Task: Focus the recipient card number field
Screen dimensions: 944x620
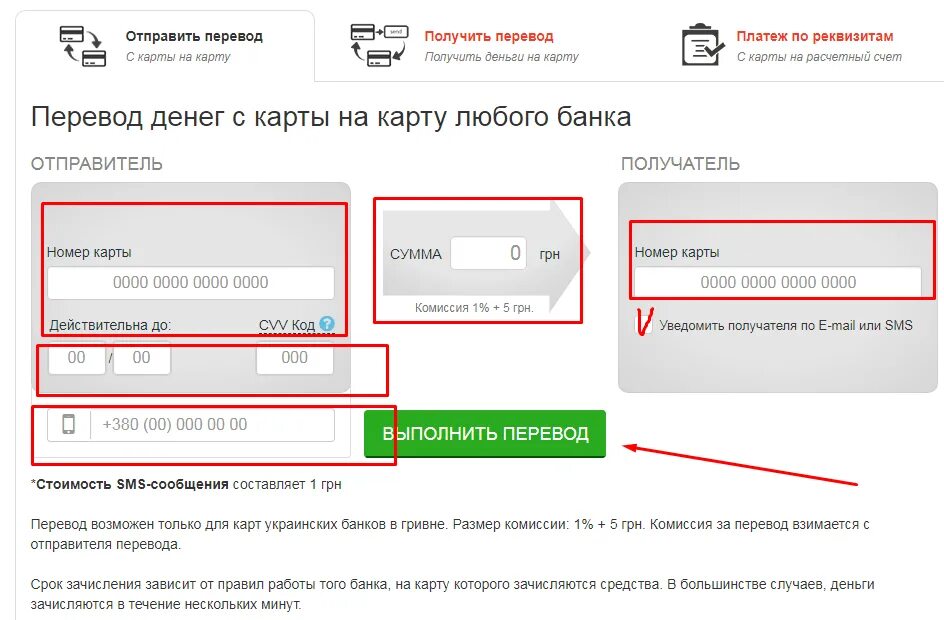Action: click(x=778, y=282)
